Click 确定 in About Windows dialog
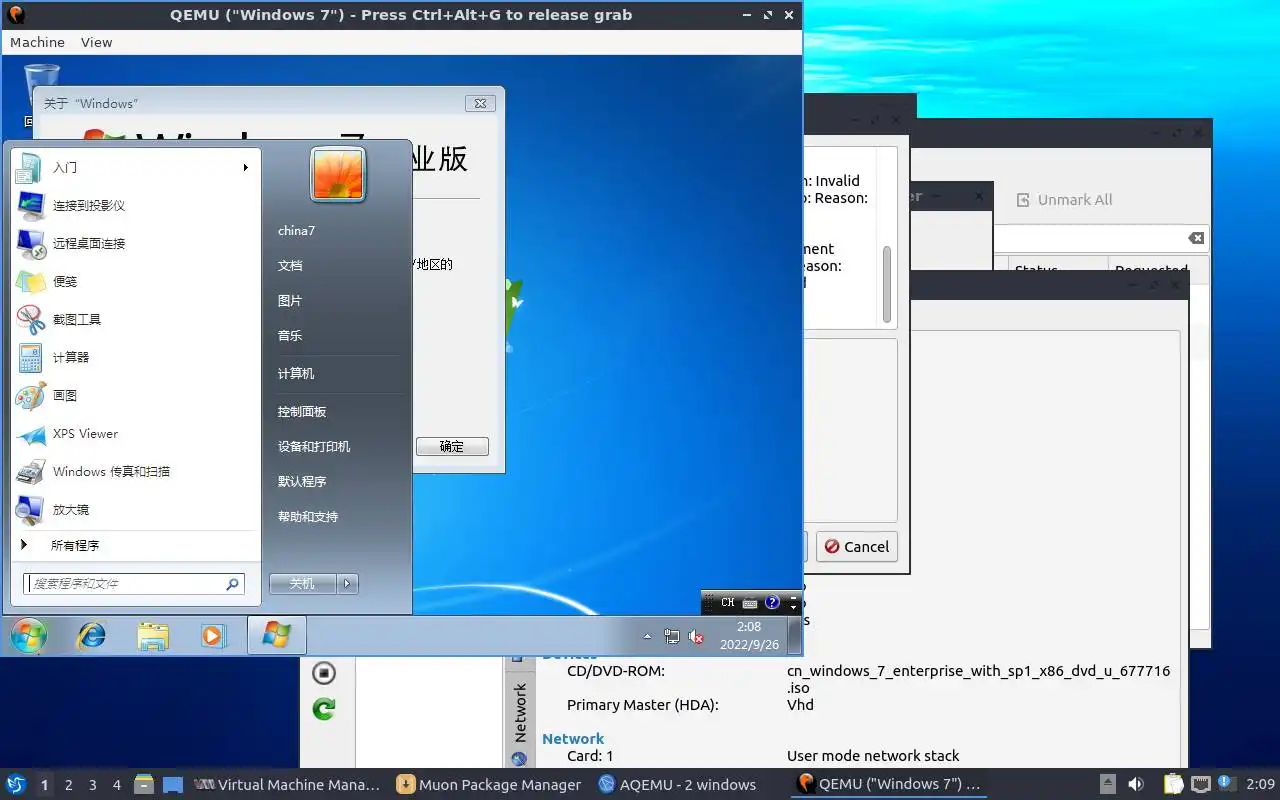Screen dimensions: 1280x800 (x=452, y=446)
